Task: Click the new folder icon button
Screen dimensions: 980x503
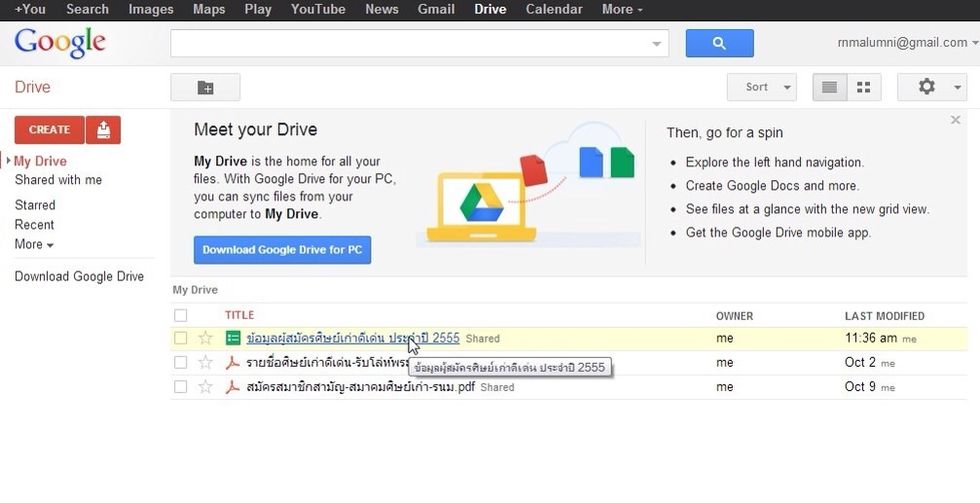Action: coord(205,88)
